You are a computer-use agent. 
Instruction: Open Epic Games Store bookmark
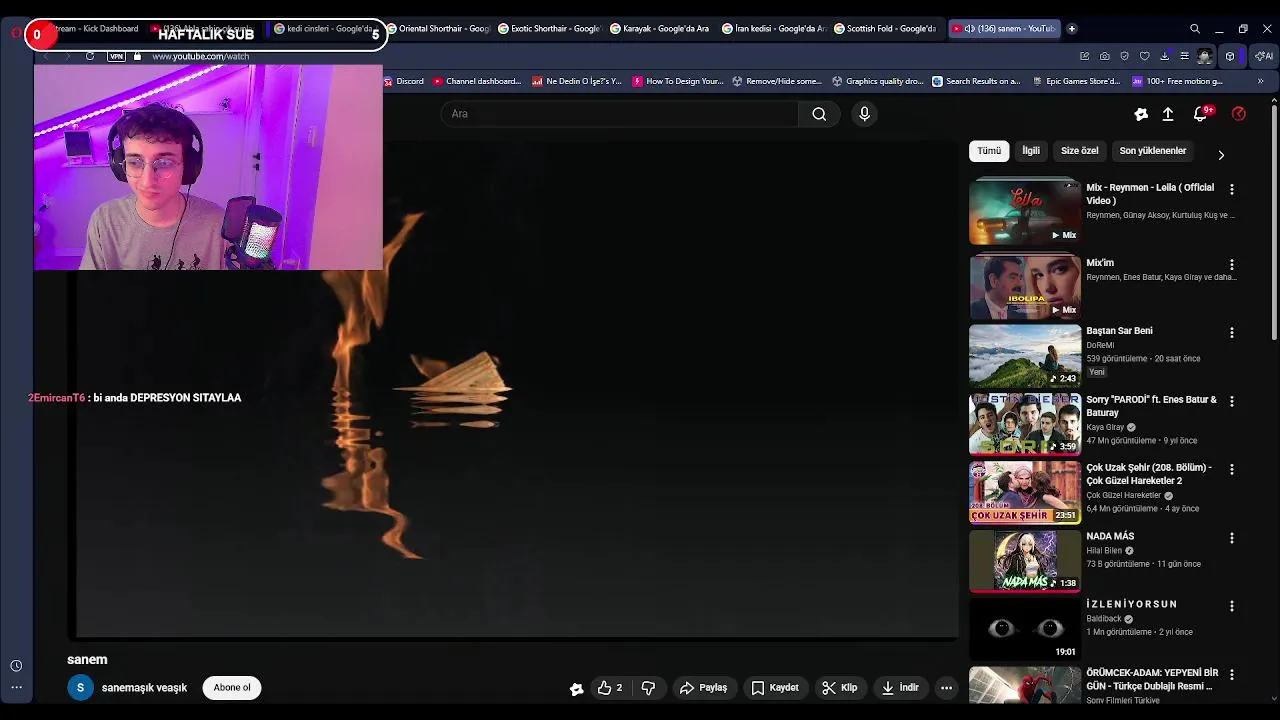pos(1077,81)
